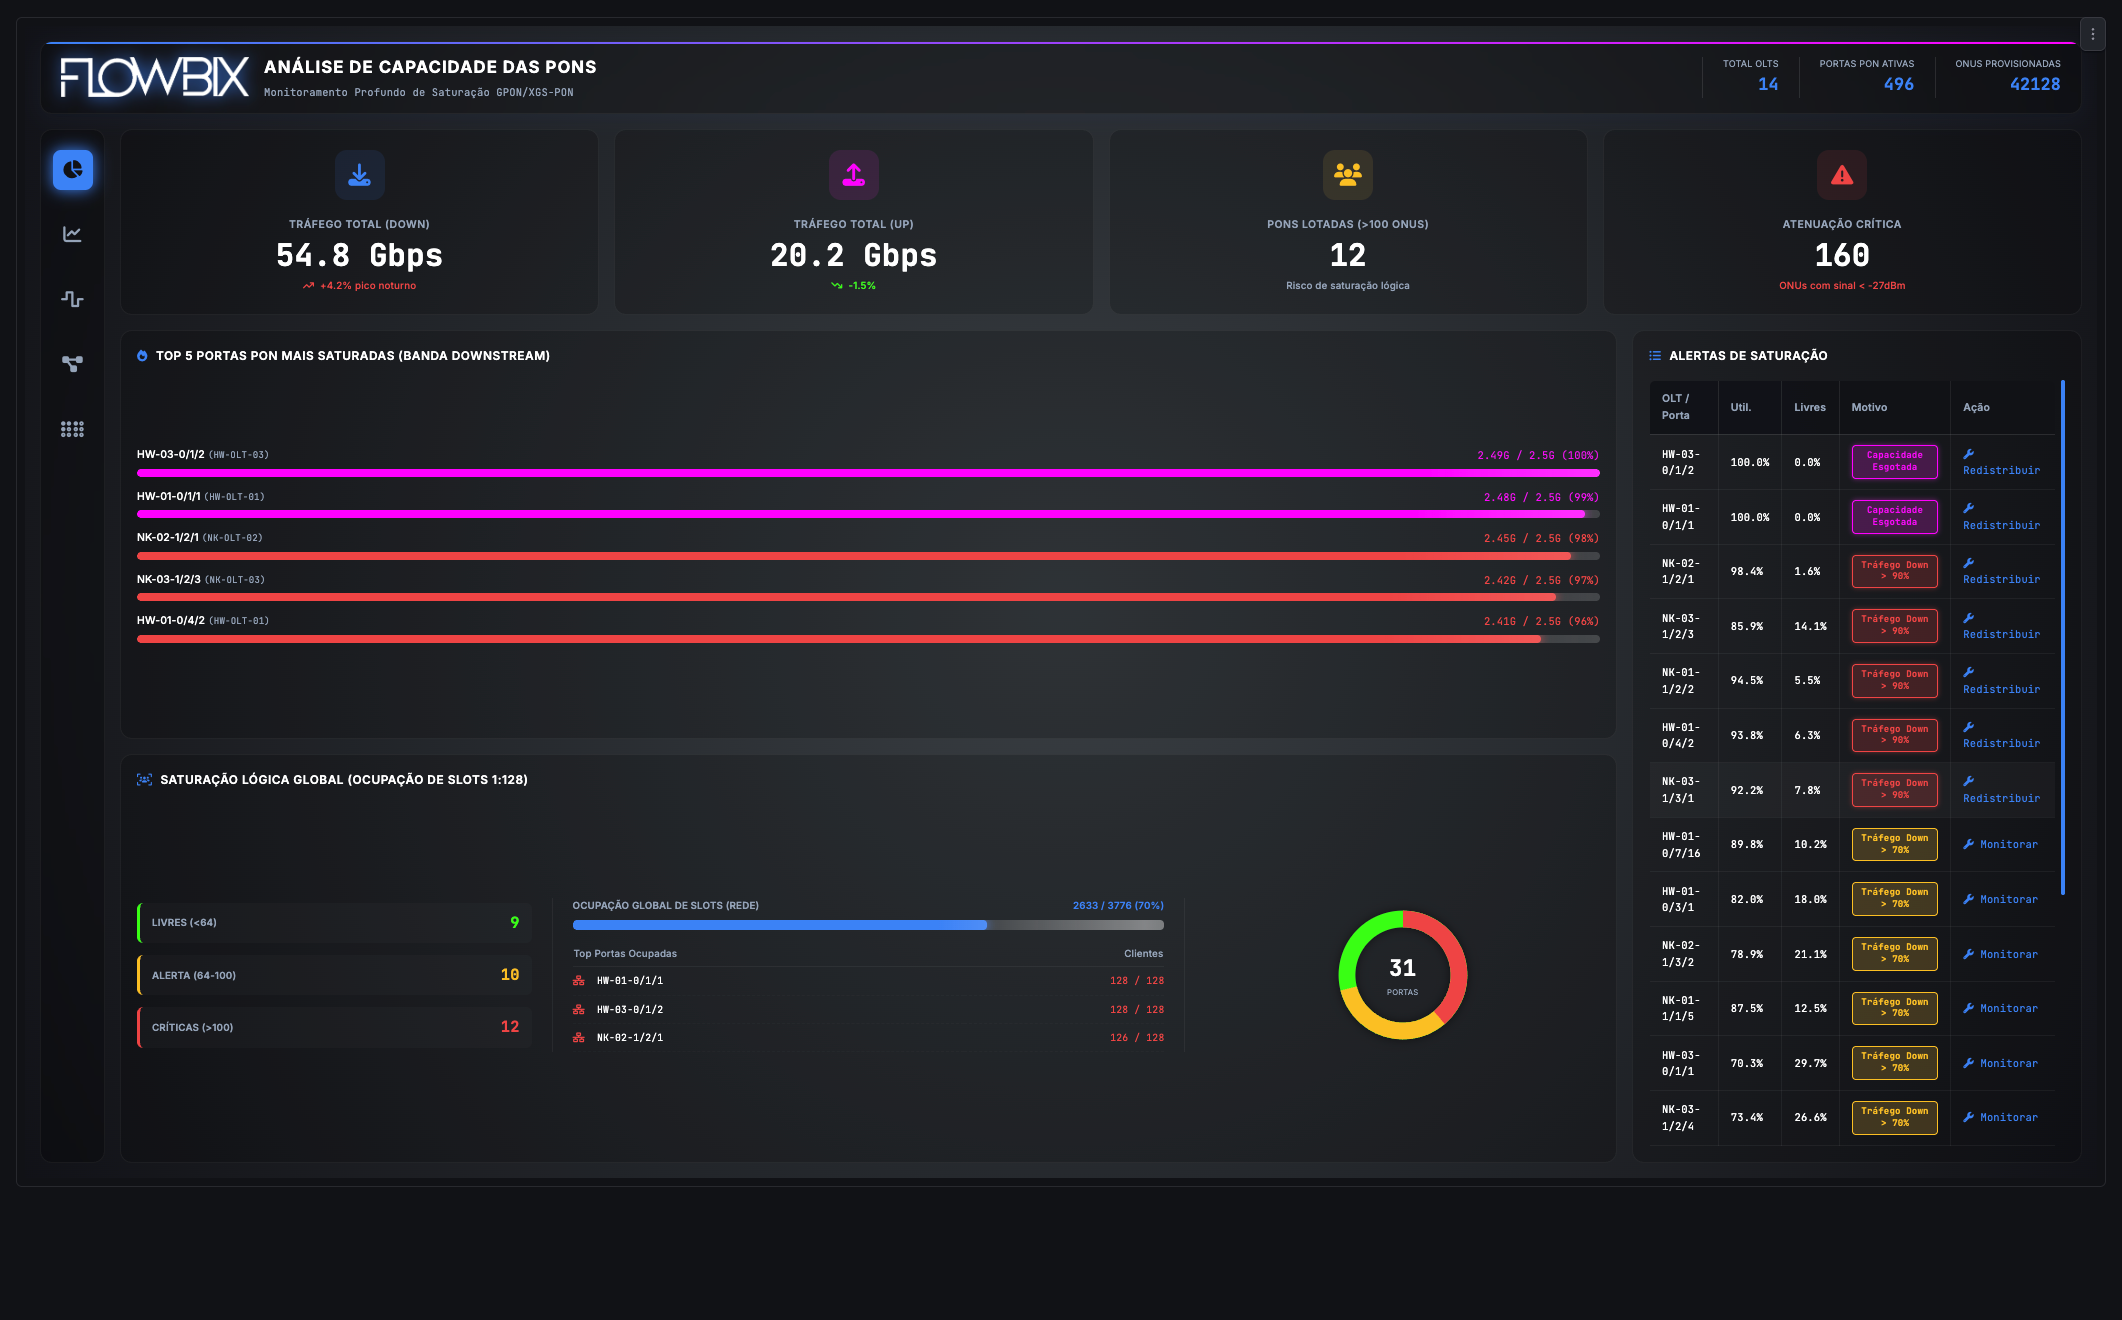Open the line chart sidebar icon

click(73, 234)
